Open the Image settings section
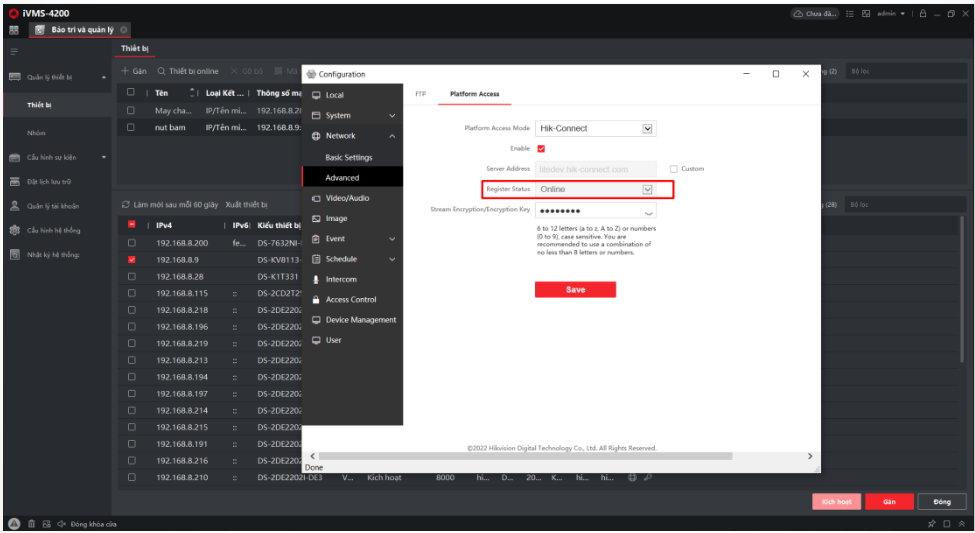 pyautogui.click(x=336, y=218)
